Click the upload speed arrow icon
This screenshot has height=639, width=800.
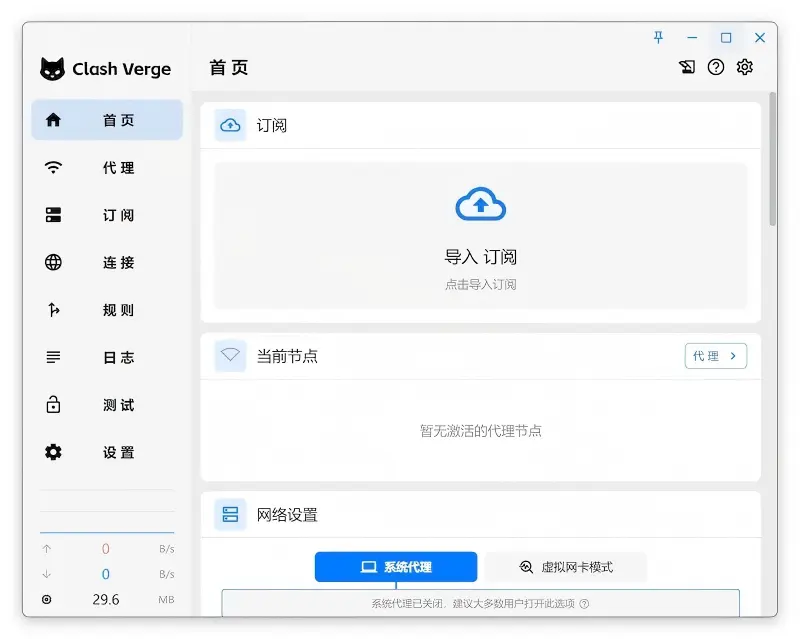pyautogui.click(x=46, y=549)
